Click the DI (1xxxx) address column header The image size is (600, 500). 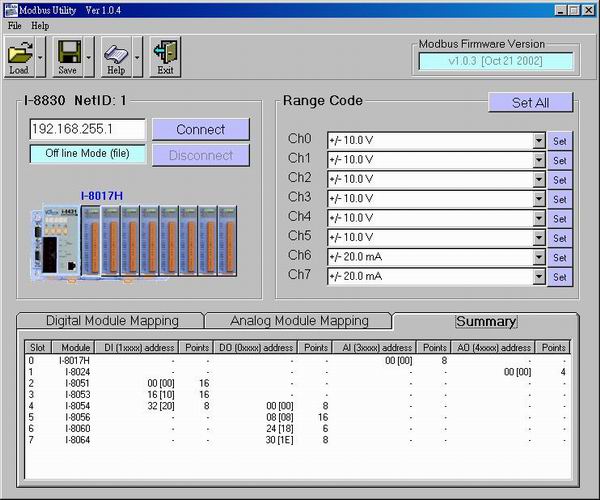(x=137, y=348)
